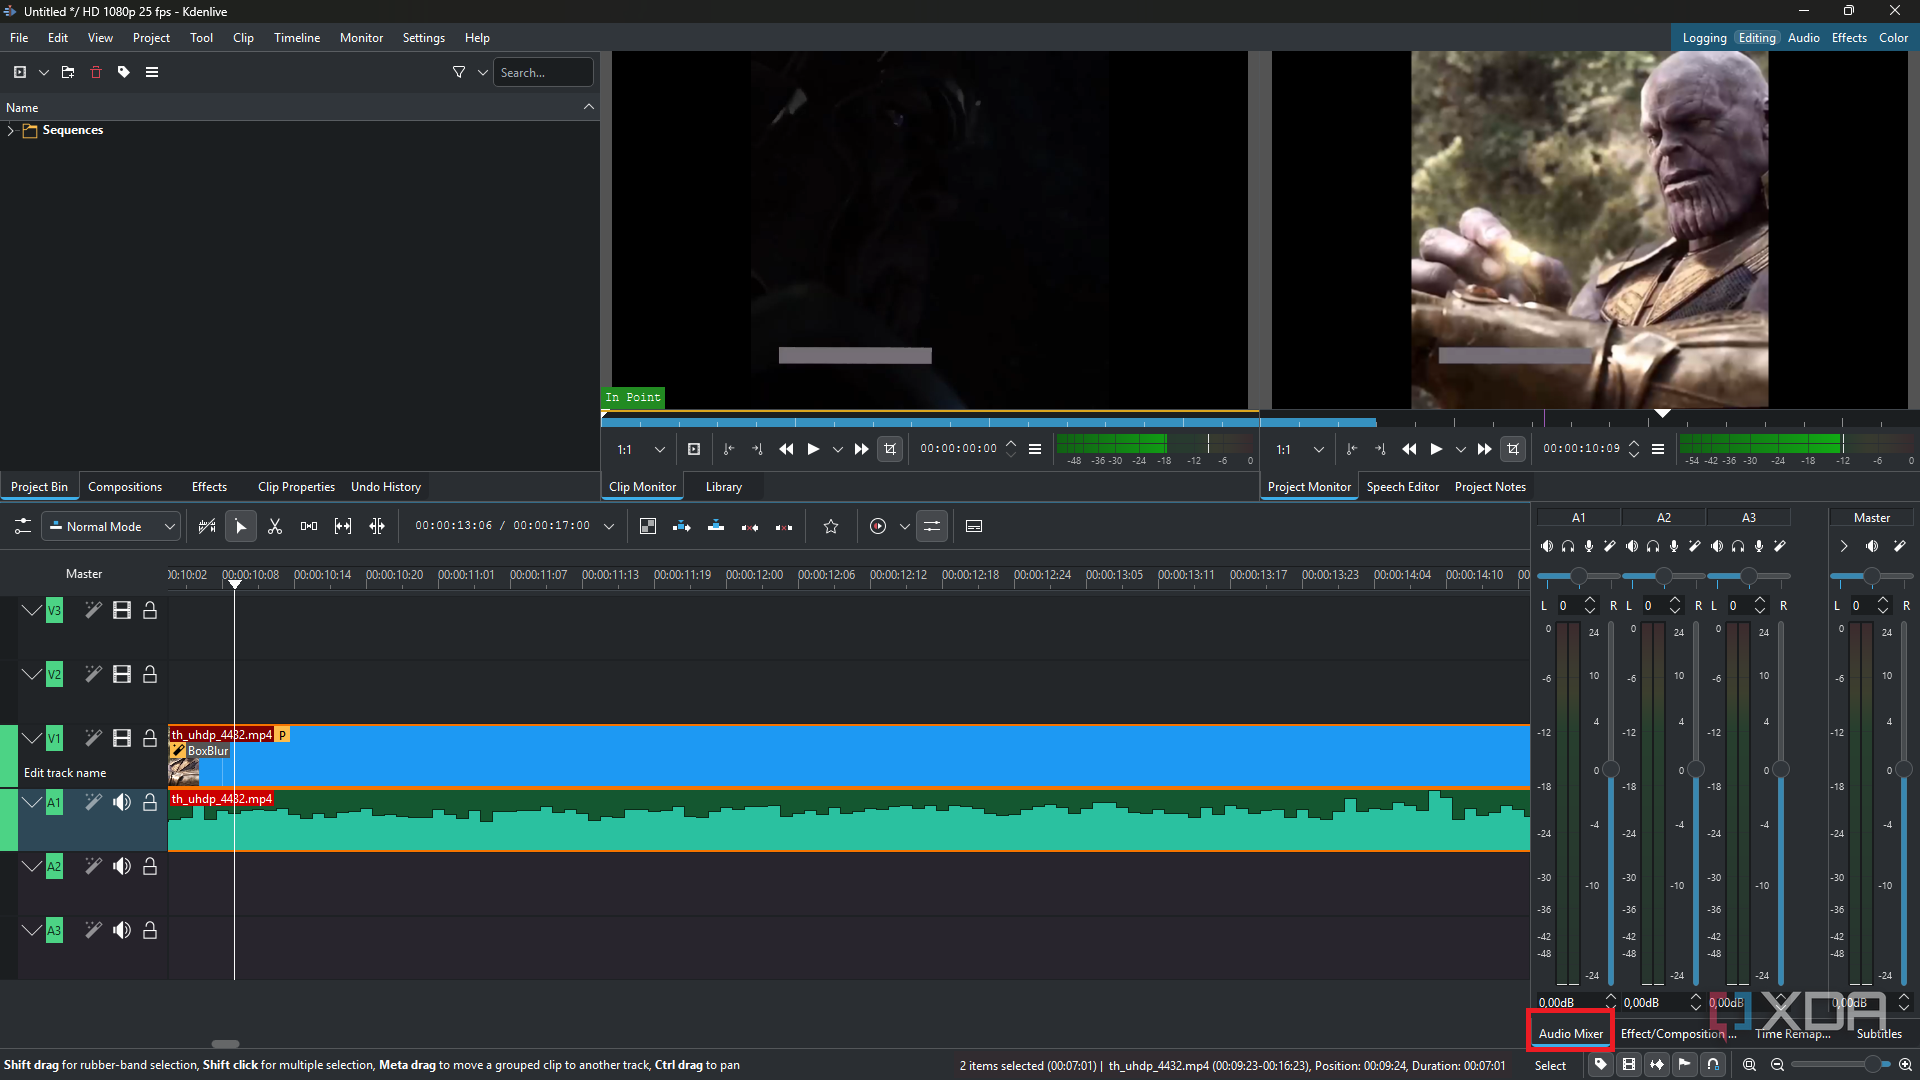The width and height of the screenshot is (1920, 1080).
Task: Lock the A3 track
Action: [x=150, y=930]
